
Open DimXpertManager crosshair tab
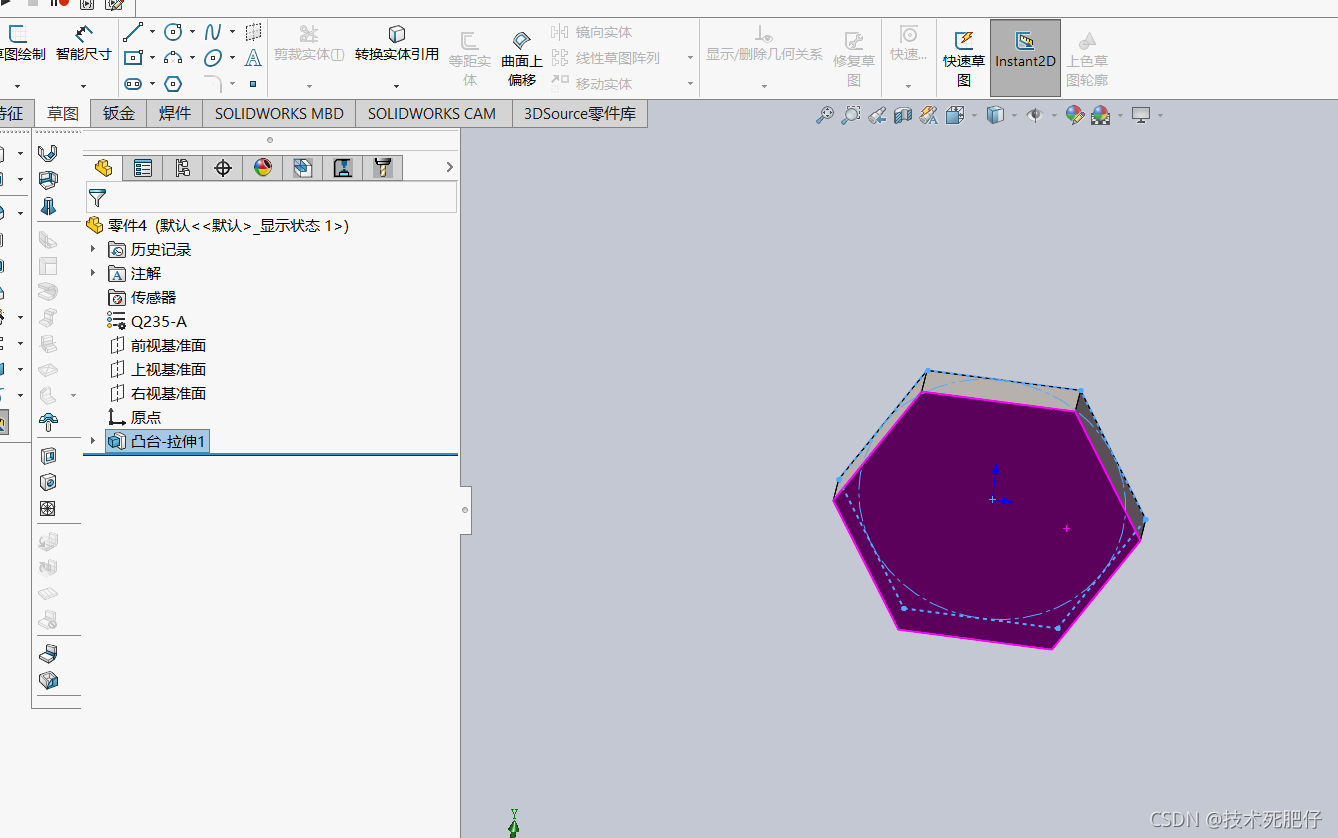223,168
